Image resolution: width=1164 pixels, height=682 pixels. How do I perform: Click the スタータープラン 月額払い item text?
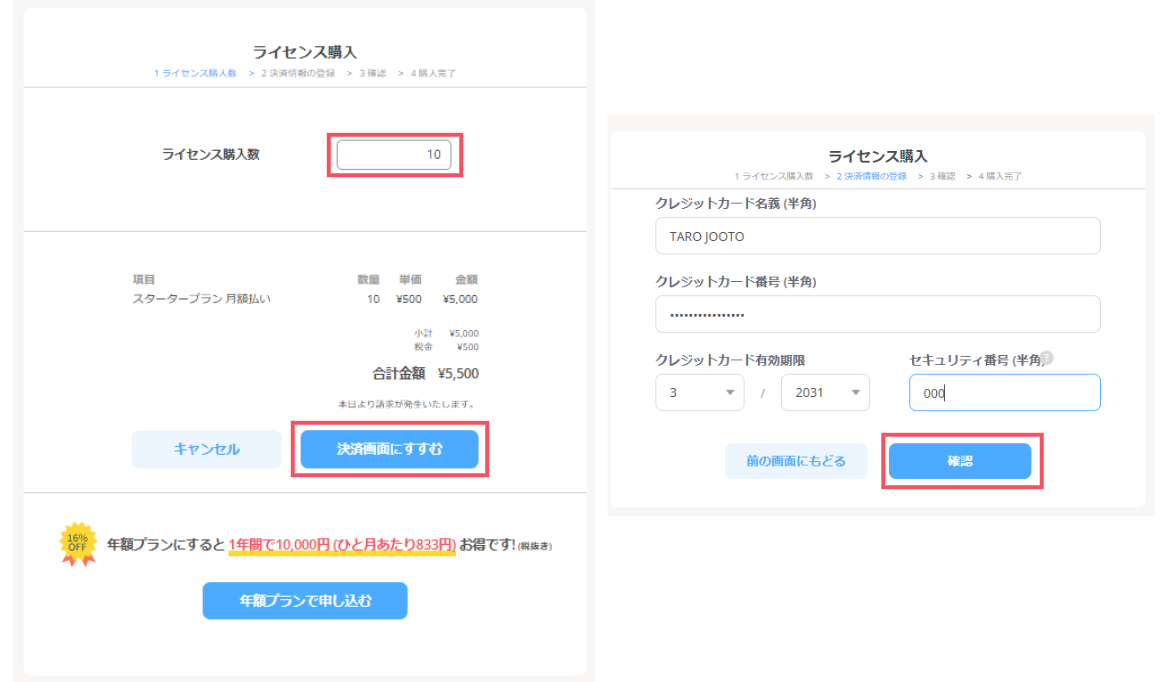coord(201,299)
